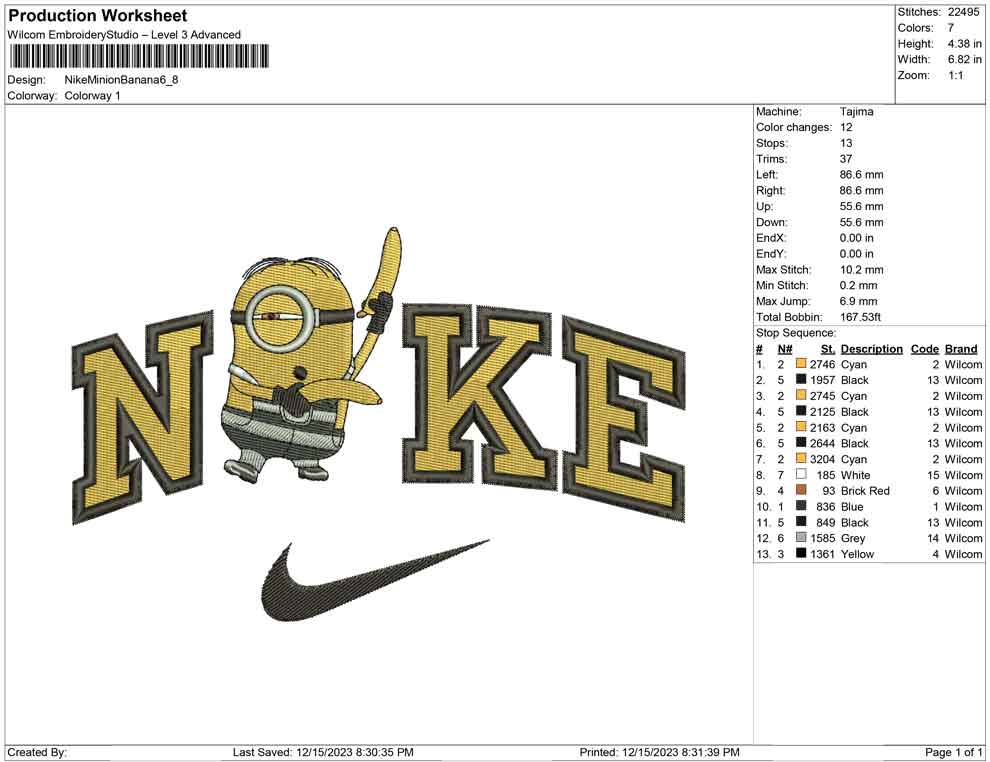This screenshot has width=990, height=762.
Task: Click the barcode under the Wilcom title
Action: (139, 56)
